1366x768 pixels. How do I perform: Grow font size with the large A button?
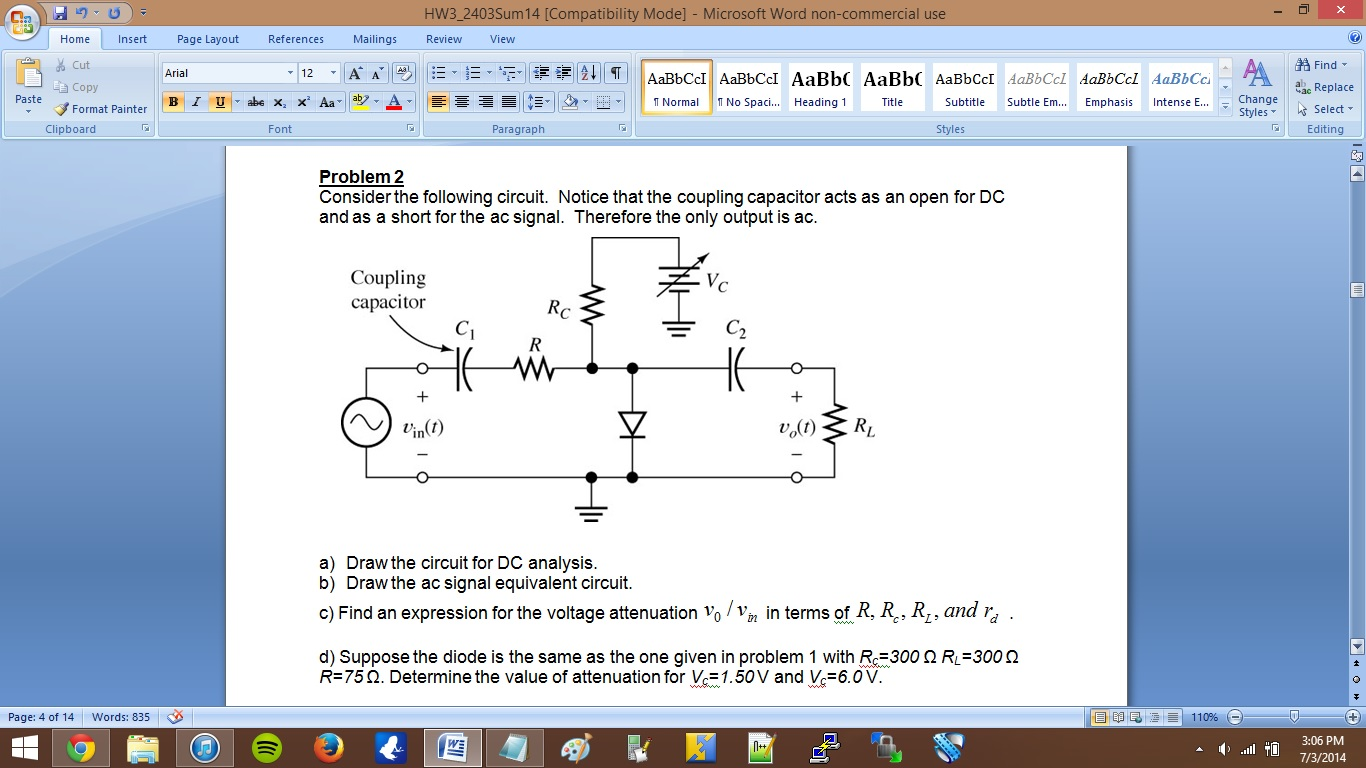[x=356, y=73]
